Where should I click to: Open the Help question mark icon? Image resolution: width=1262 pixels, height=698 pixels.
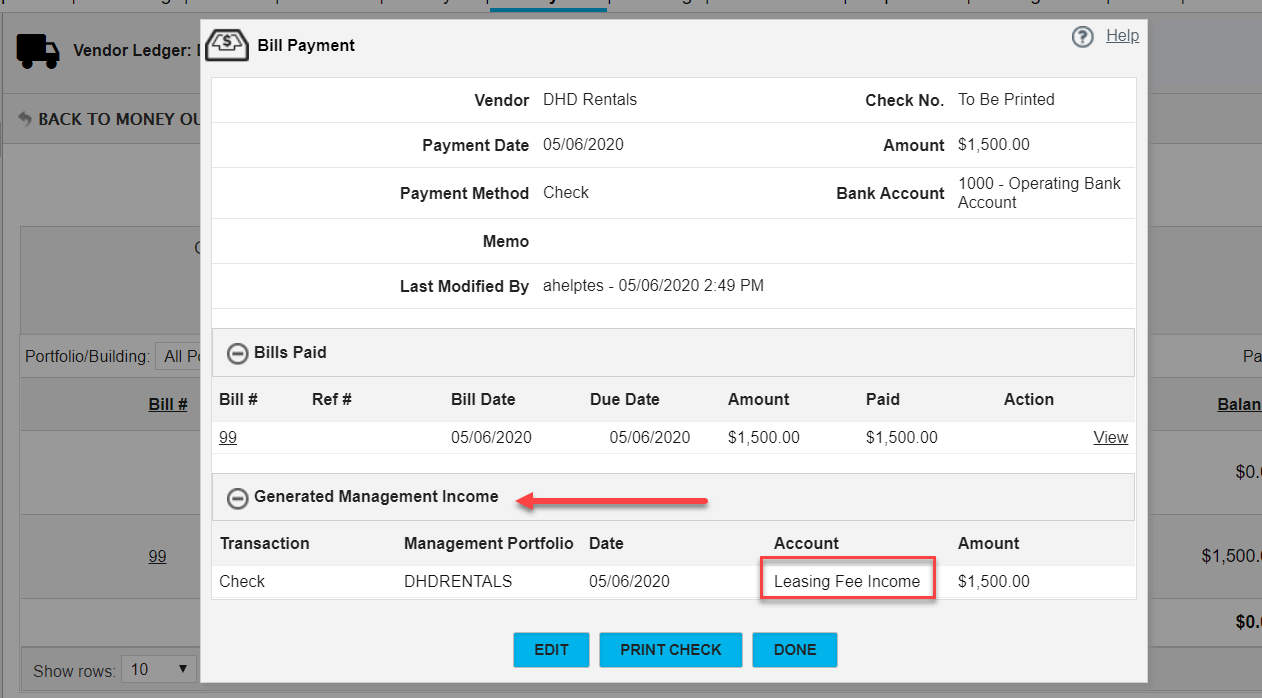coord(1082,38)
